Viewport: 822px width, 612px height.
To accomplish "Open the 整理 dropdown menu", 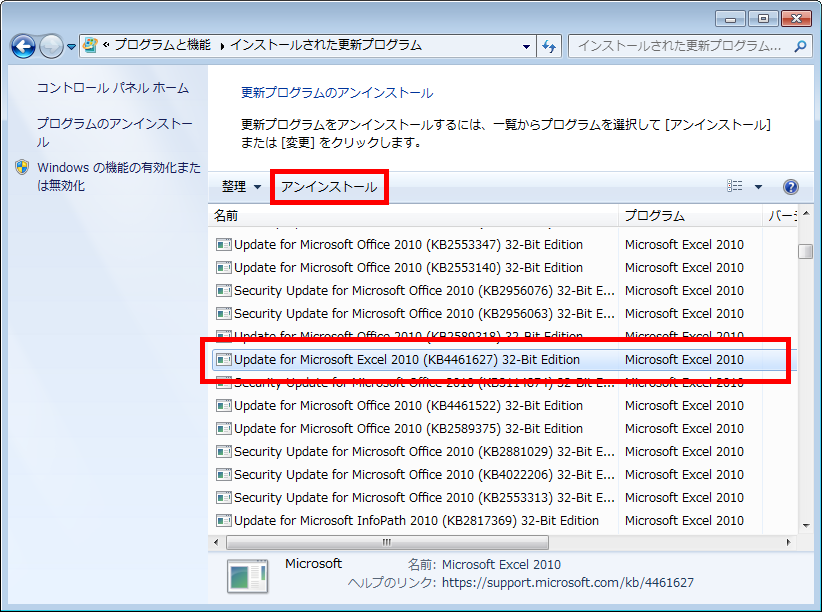I will click(241, 187).
